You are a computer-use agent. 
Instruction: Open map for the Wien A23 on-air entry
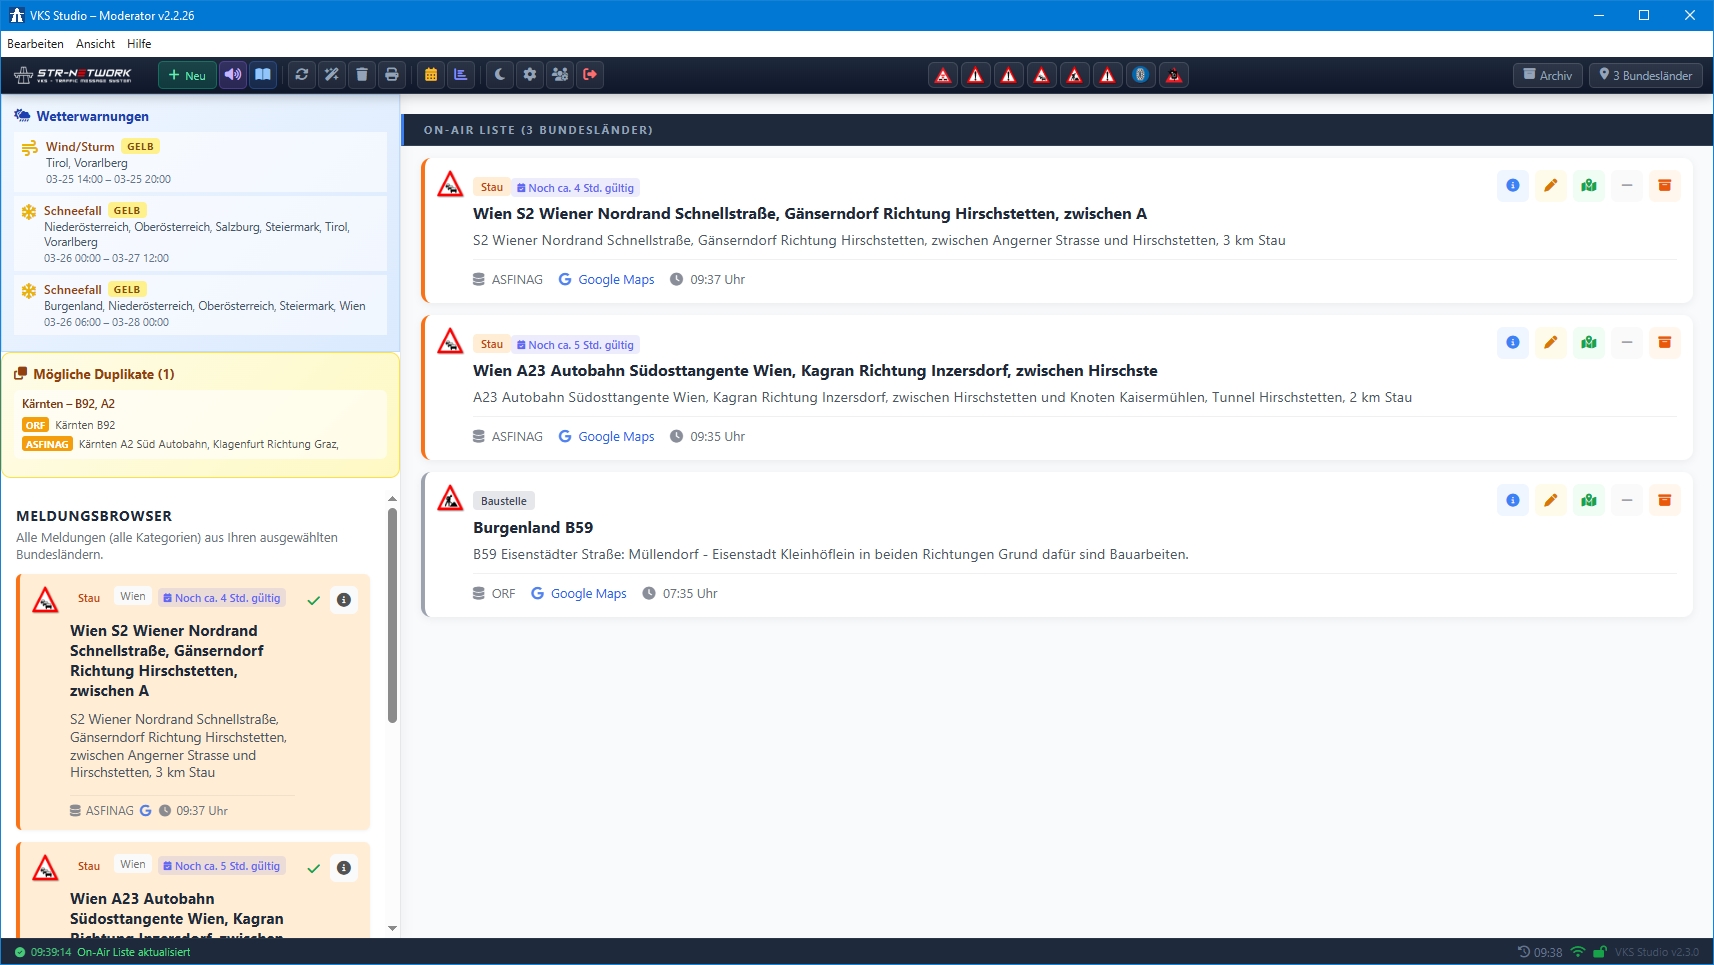point(1588,343)
